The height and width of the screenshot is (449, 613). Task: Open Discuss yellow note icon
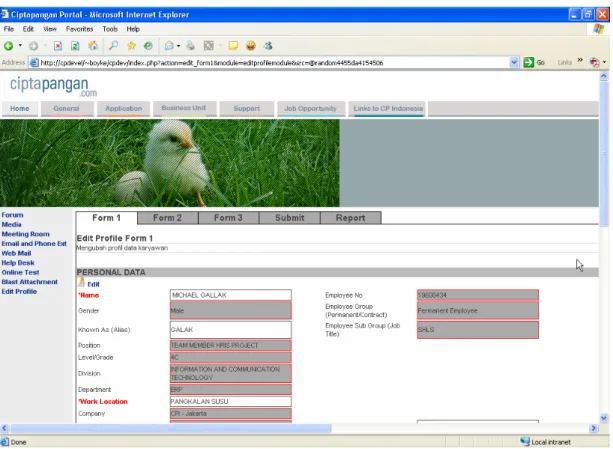click(233, 46)
